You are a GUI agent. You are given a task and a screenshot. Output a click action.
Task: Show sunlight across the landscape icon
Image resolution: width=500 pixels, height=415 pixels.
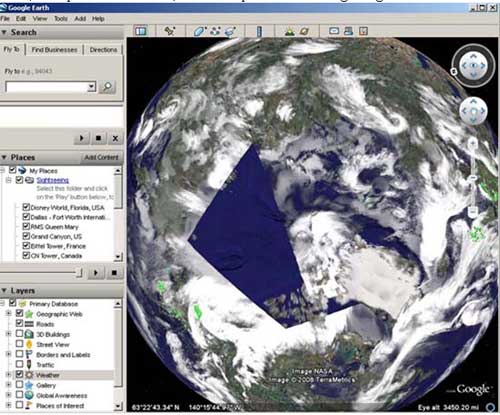[x=290, y=31]
